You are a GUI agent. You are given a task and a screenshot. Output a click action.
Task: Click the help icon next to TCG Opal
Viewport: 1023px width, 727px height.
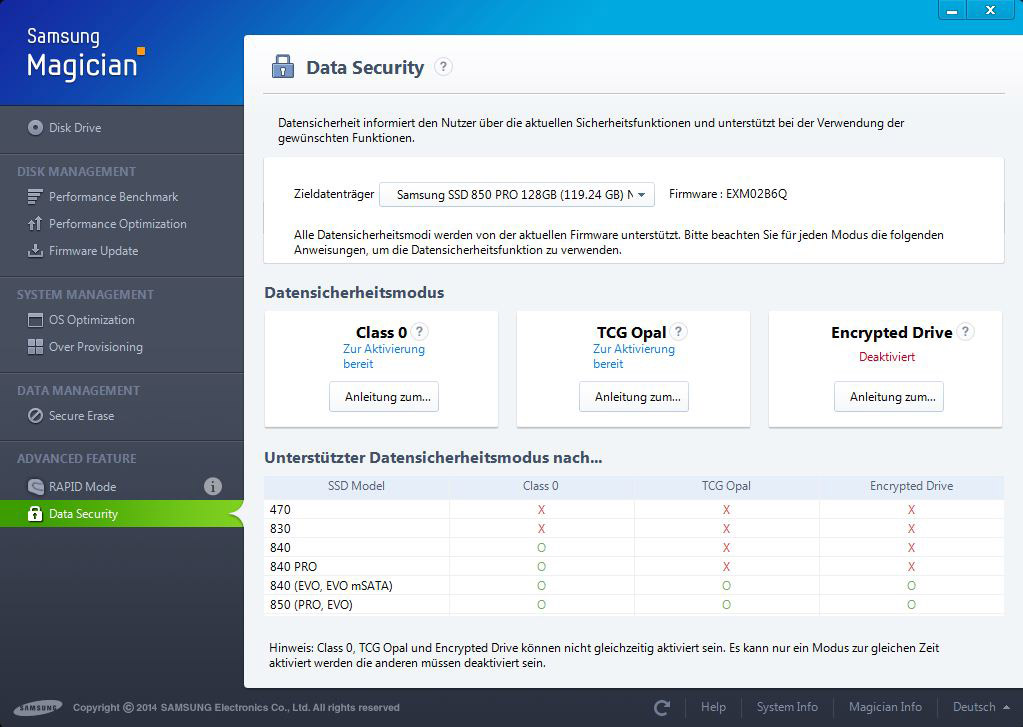(679, 332)
